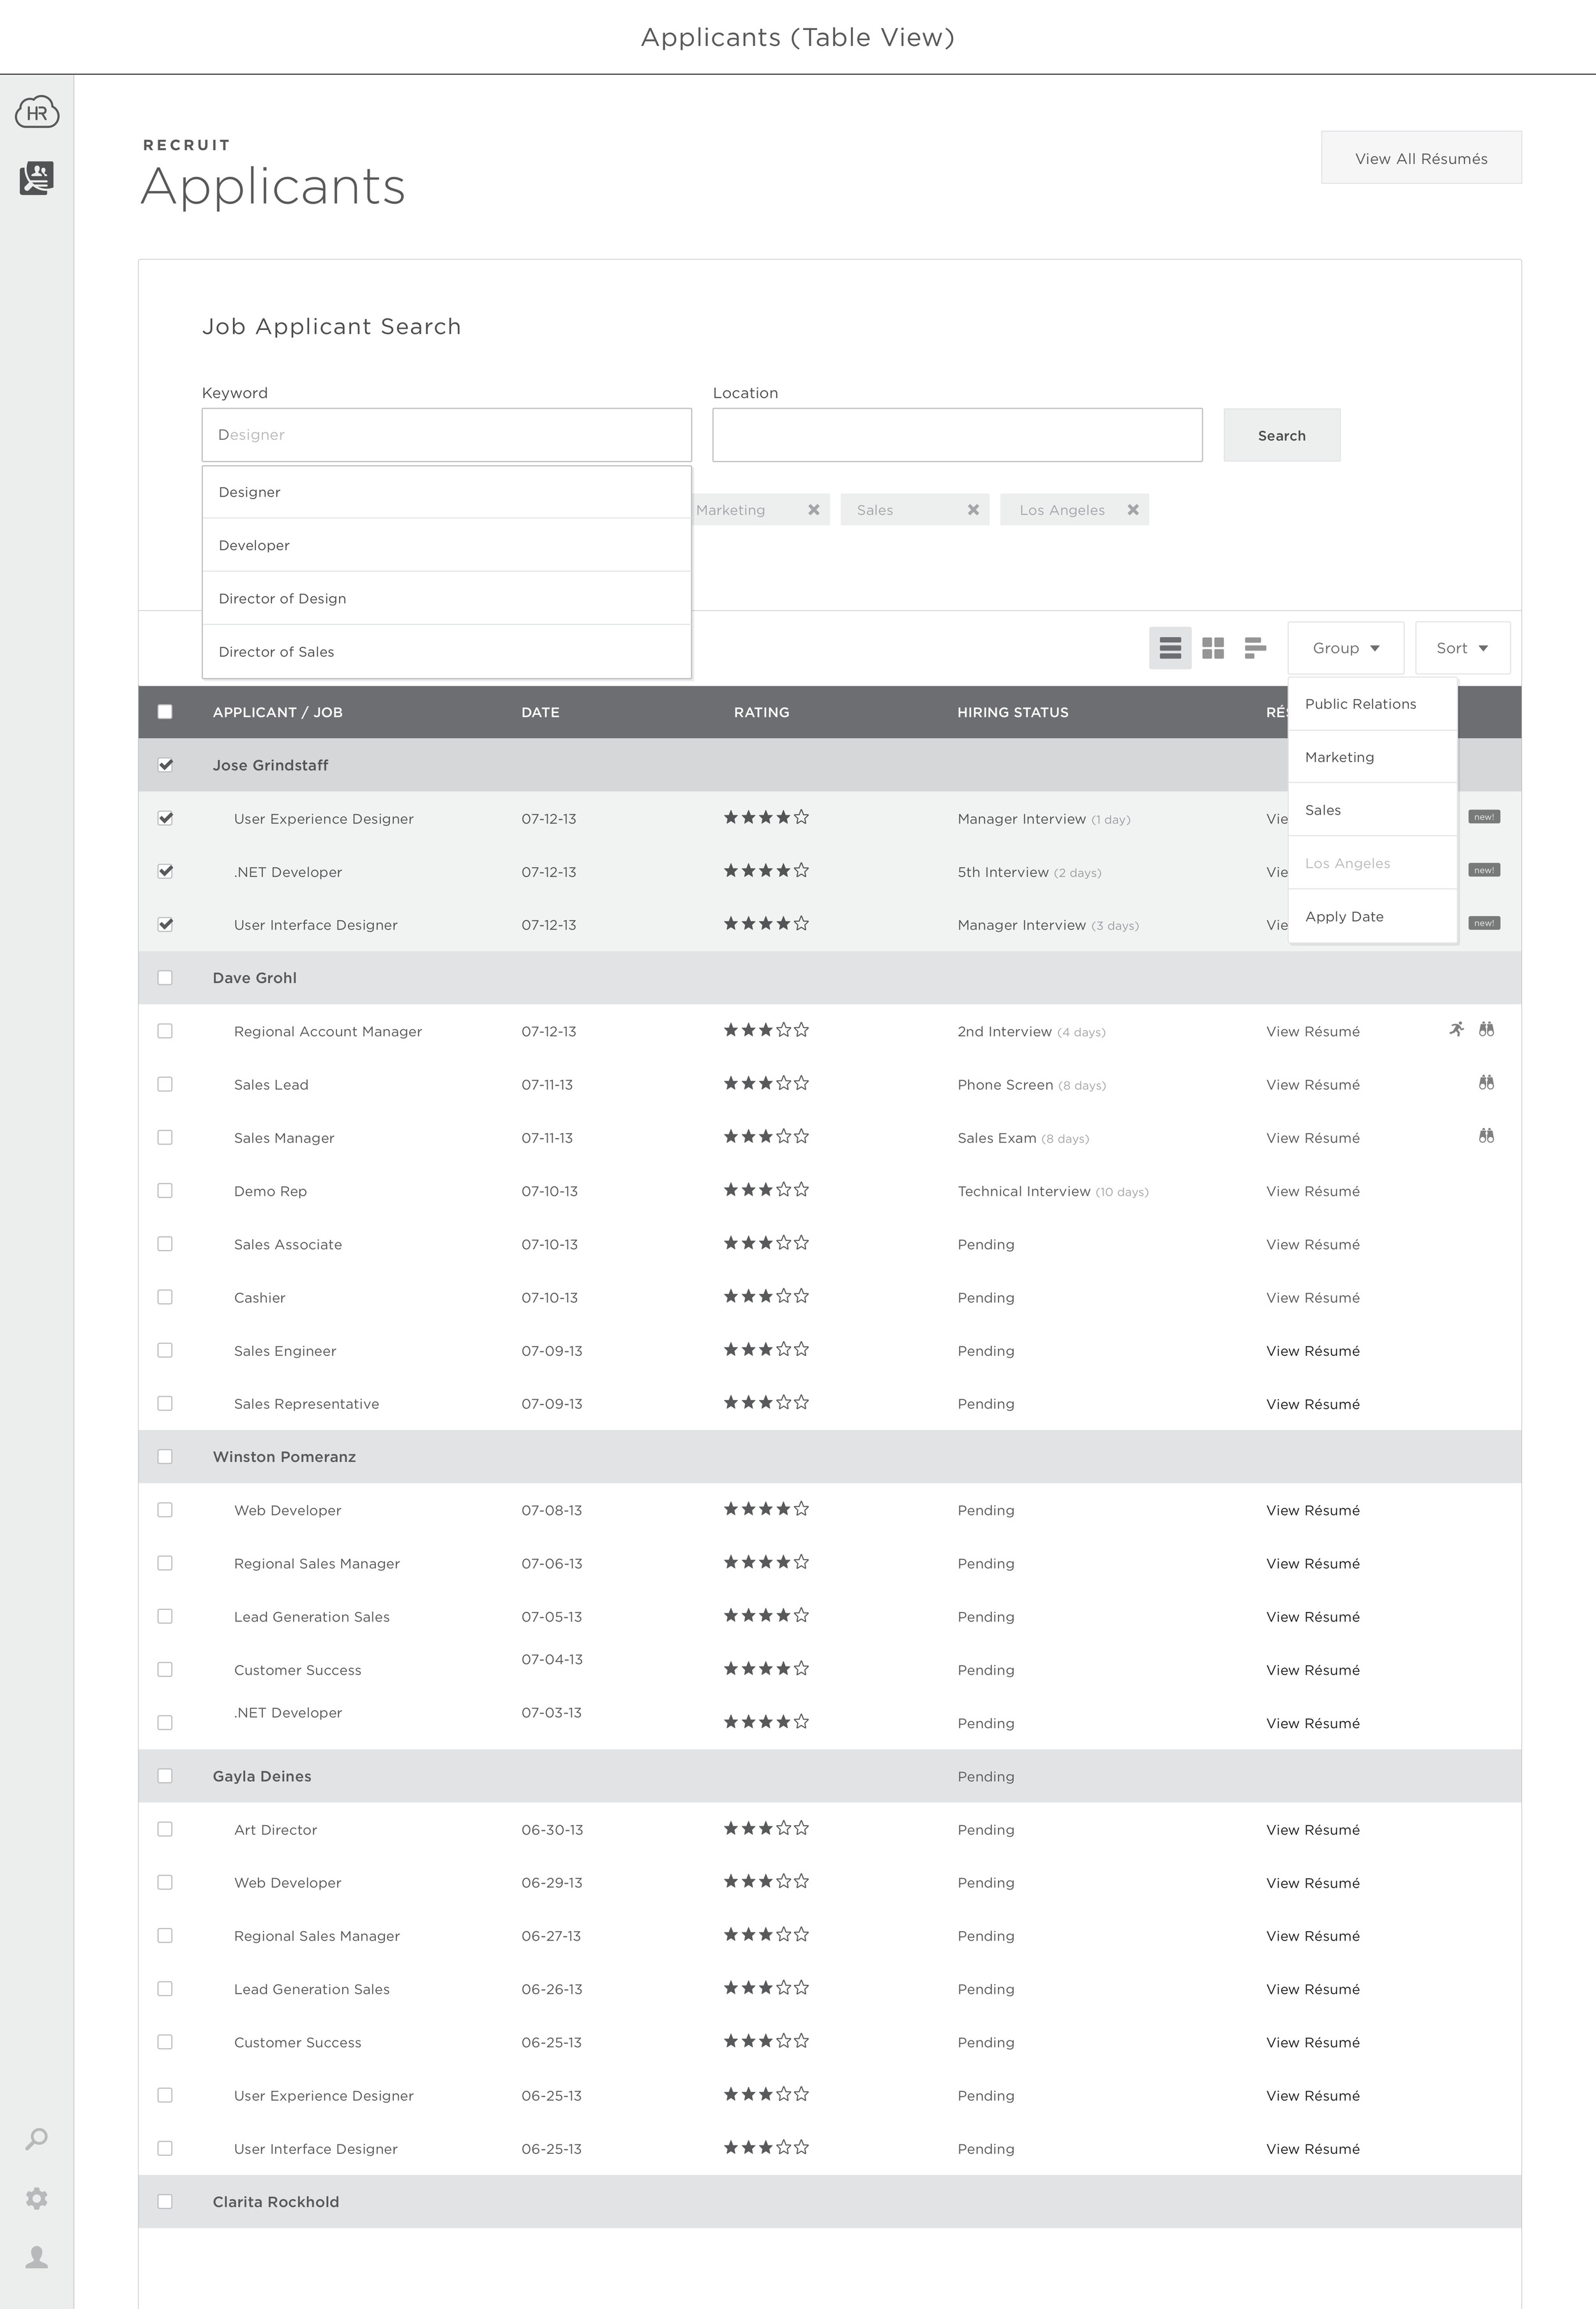Remove the Sales filter tag

(x=973, y=510)
